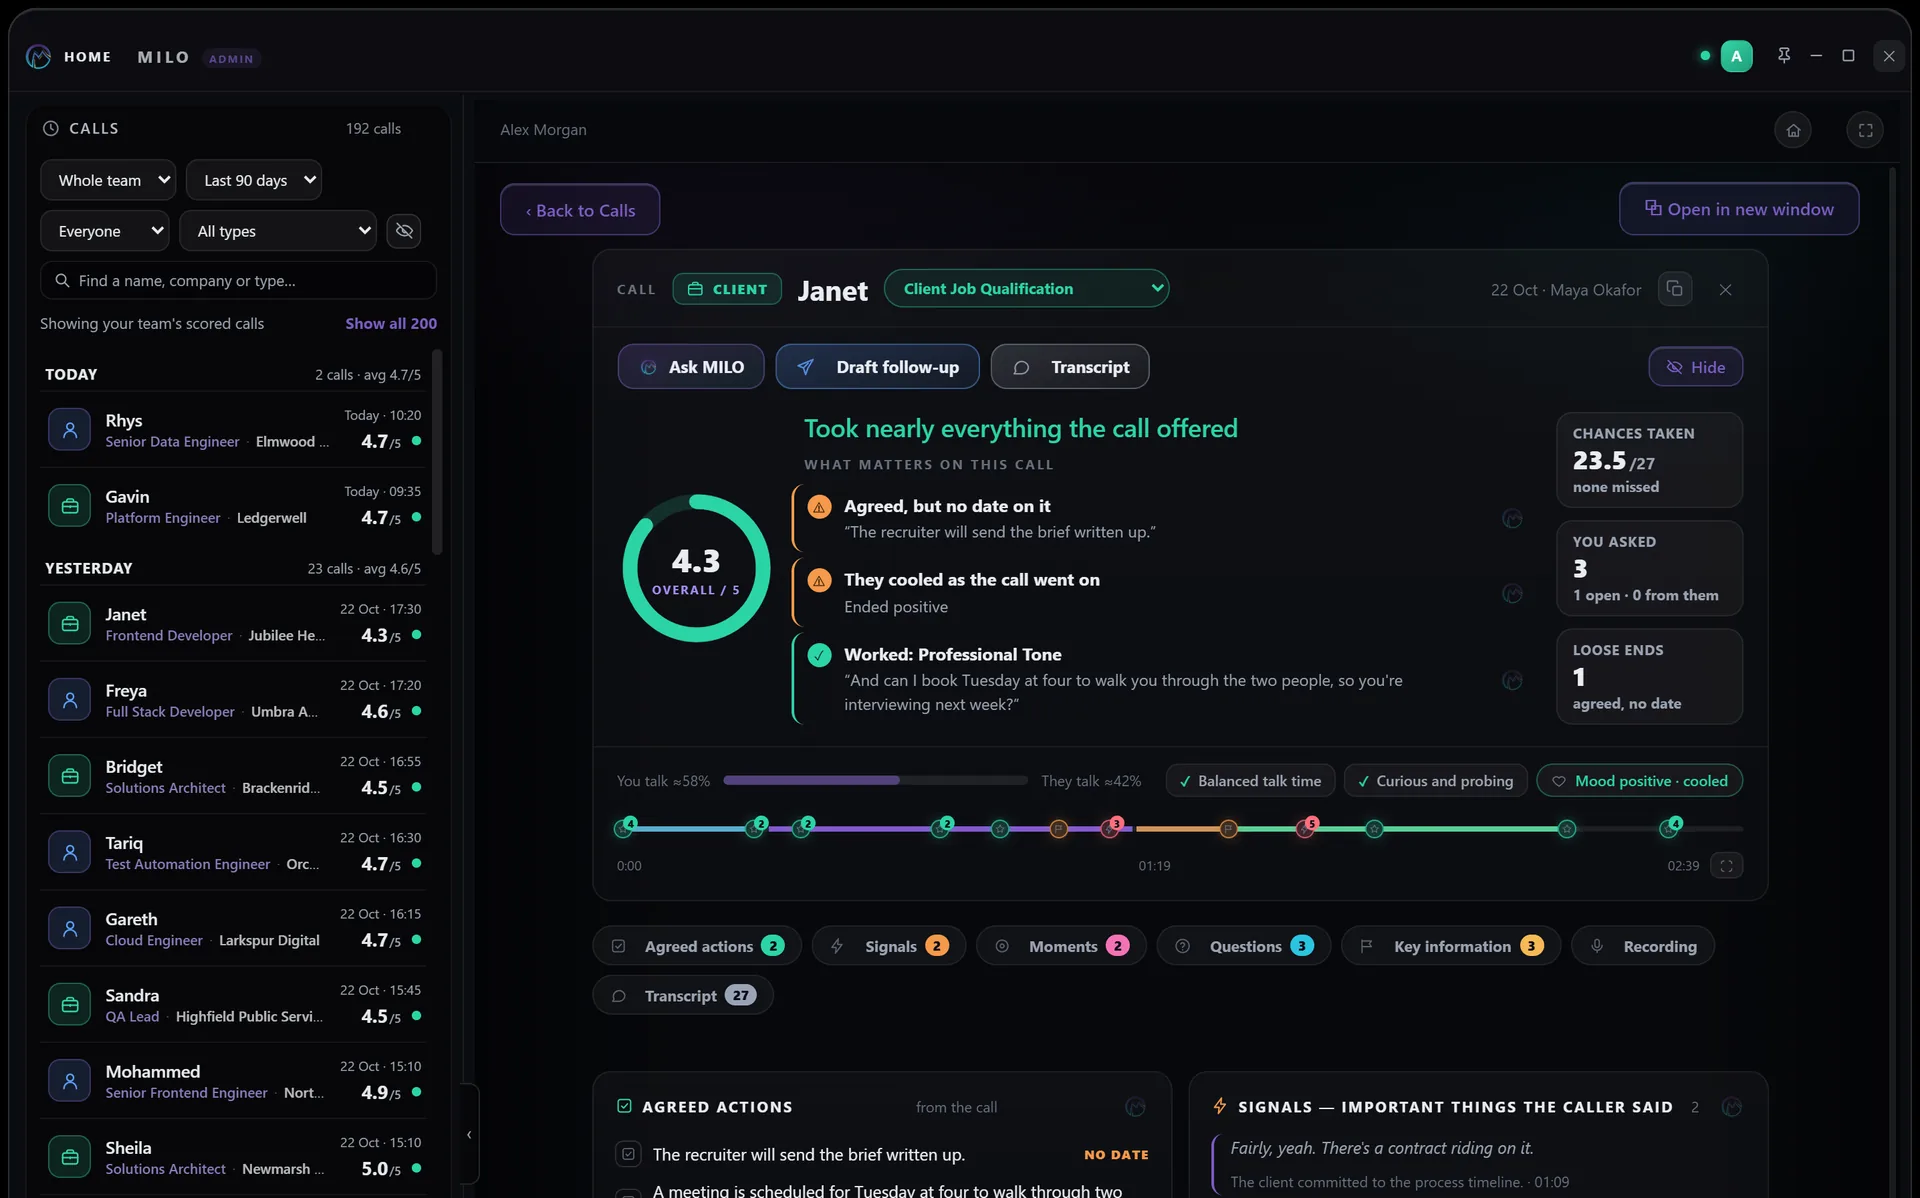Switch to the Moments tab

(1061, 946)
